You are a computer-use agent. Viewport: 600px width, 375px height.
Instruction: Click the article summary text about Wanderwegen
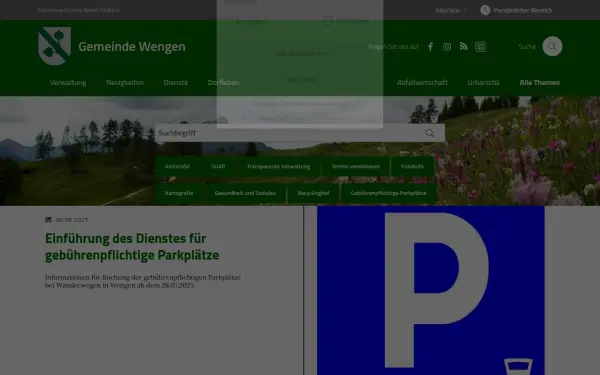click(x=143, y=281)
